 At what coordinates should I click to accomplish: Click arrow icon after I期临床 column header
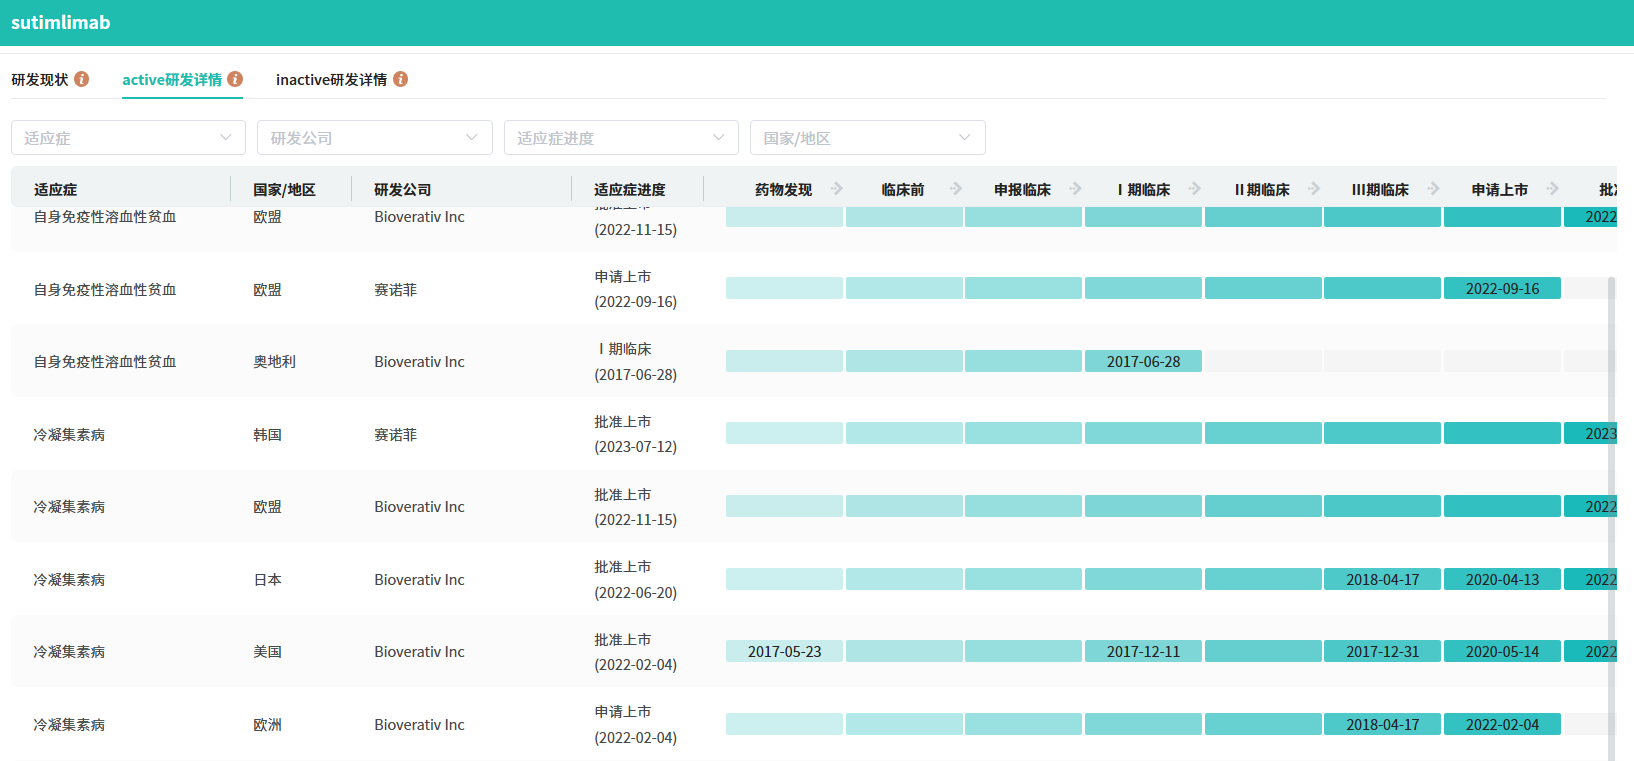click(x=1195, y=189)
